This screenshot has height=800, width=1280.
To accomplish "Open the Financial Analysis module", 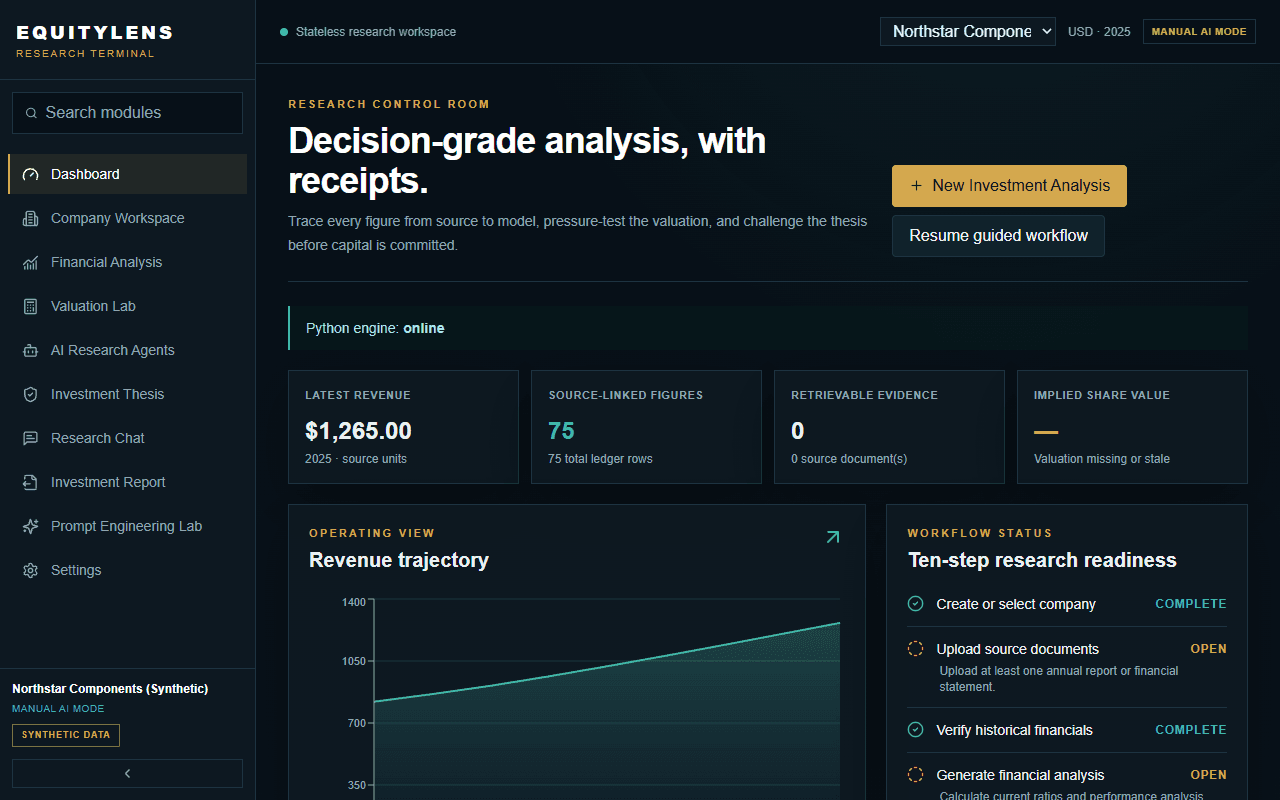I will 127,262.
